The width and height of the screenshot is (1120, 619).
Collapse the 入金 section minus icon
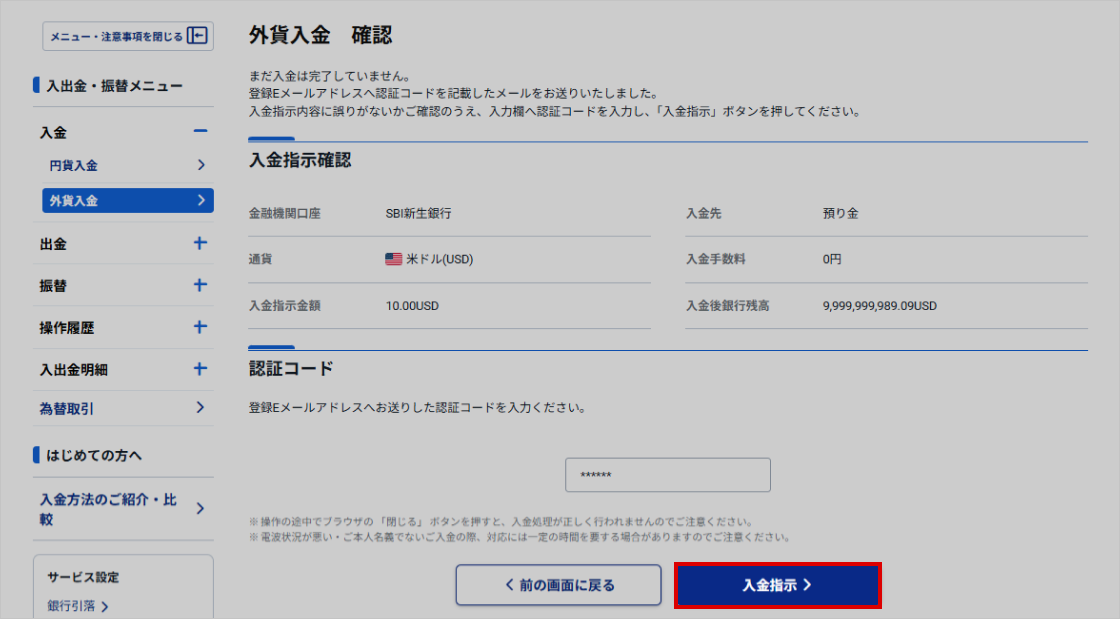click(200, 132)
